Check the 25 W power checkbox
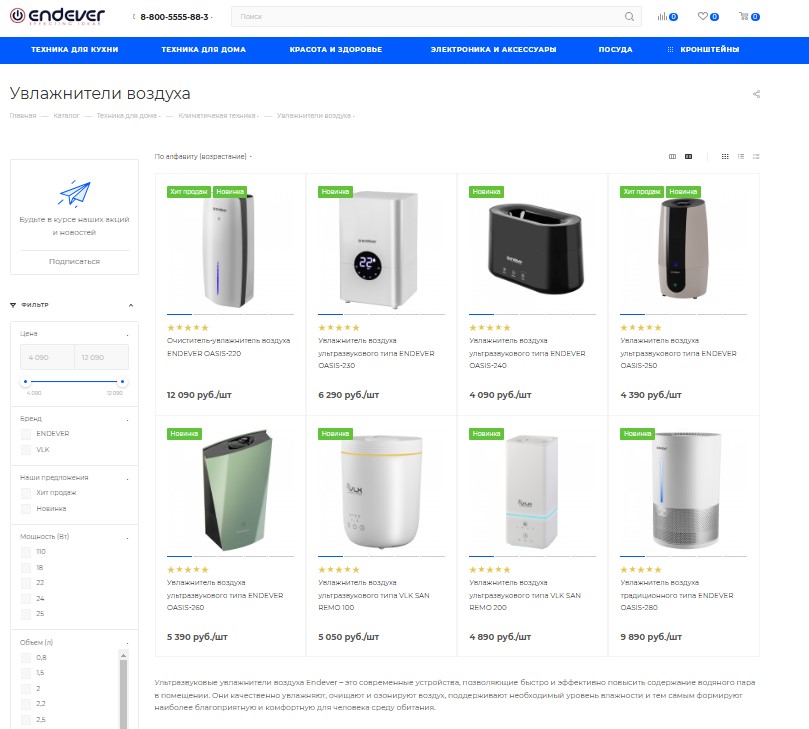 pyautogui.click(x=26, y=614)
